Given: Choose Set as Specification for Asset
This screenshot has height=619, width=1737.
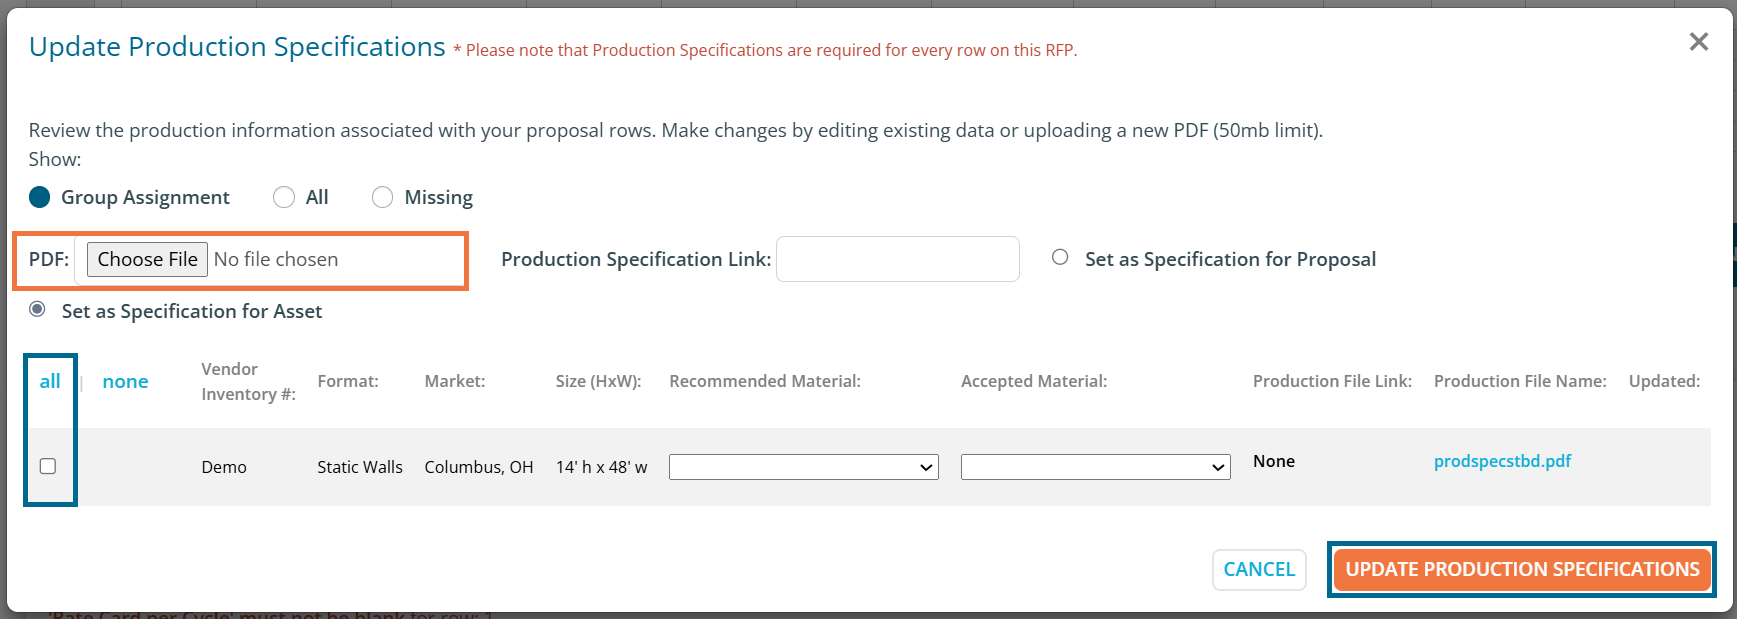Looking at the screenshot, I should click(x=38, y=310).
